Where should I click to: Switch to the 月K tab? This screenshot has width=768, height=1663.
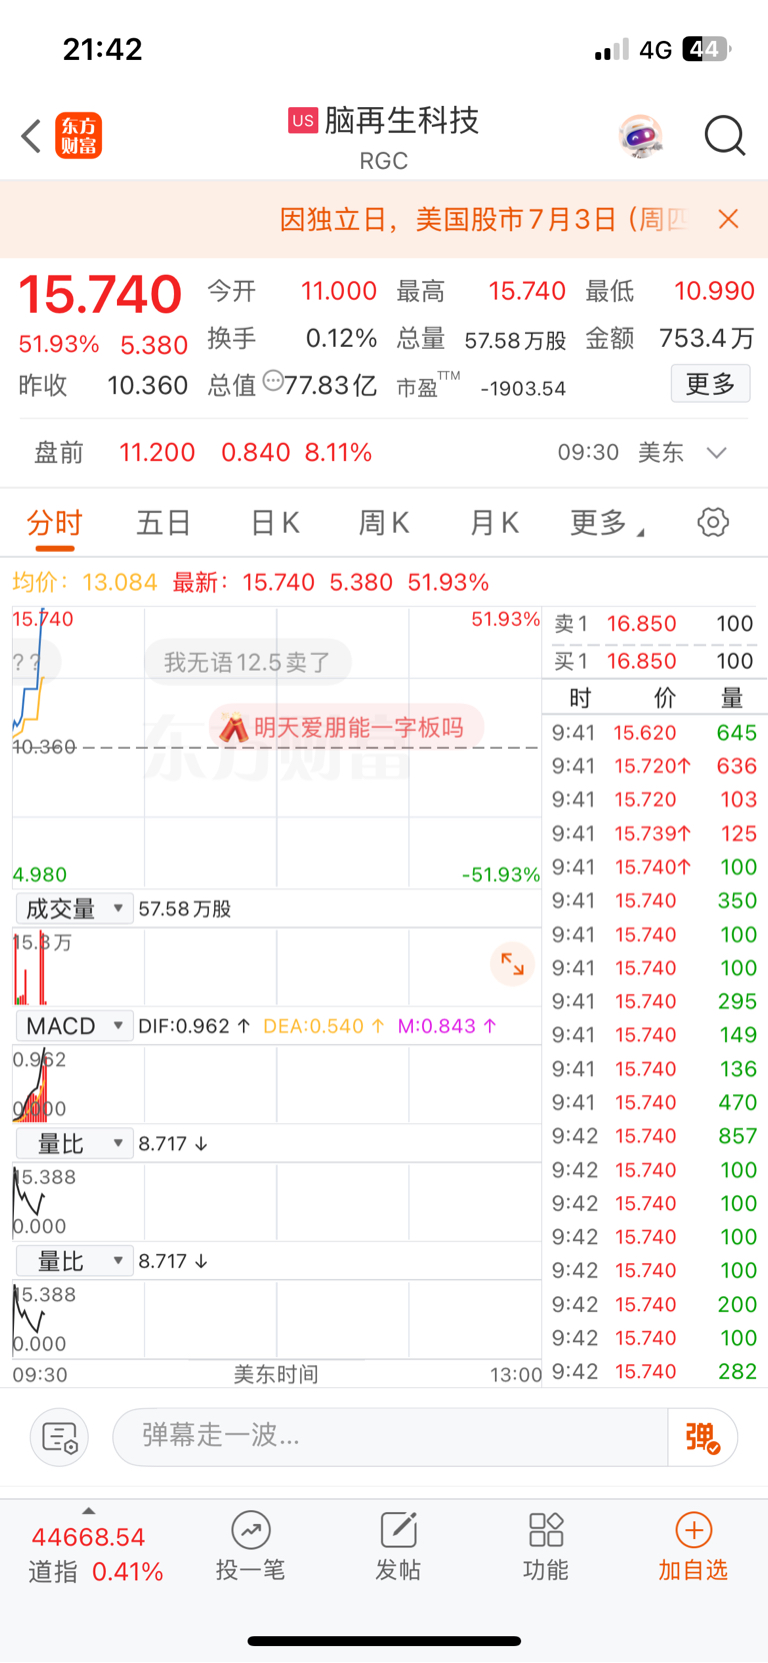tap(494, 523)
